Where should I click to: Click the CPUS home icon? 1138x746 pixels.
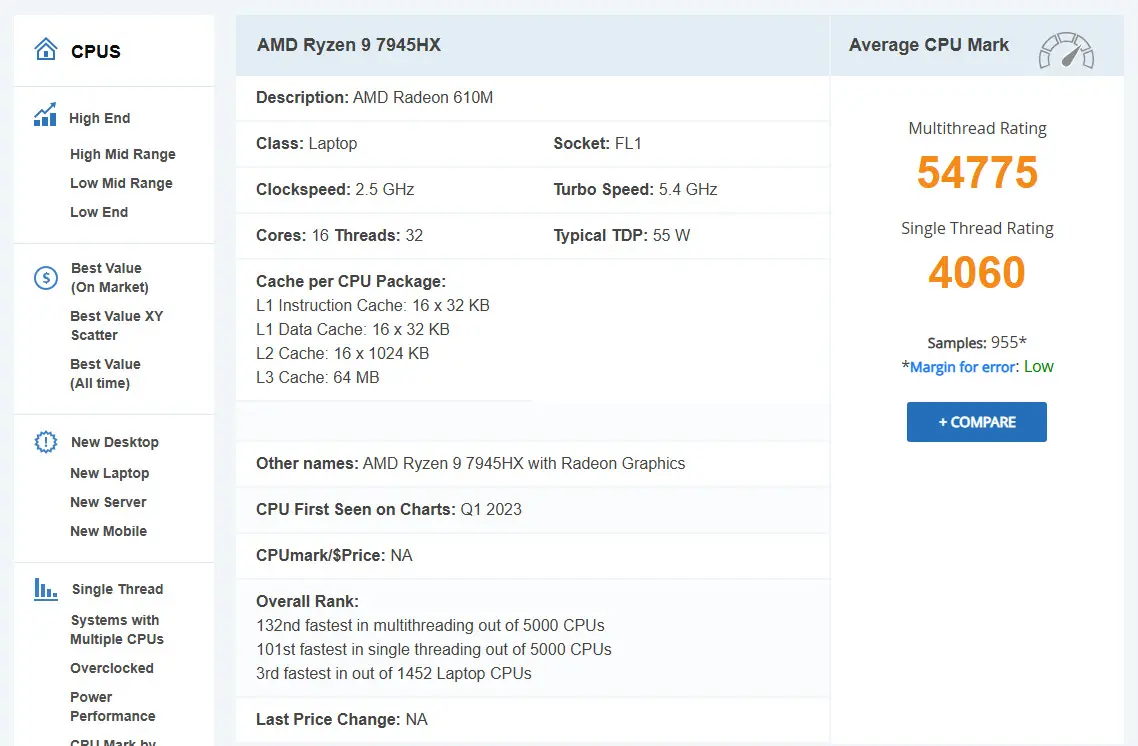click(46, 50)
